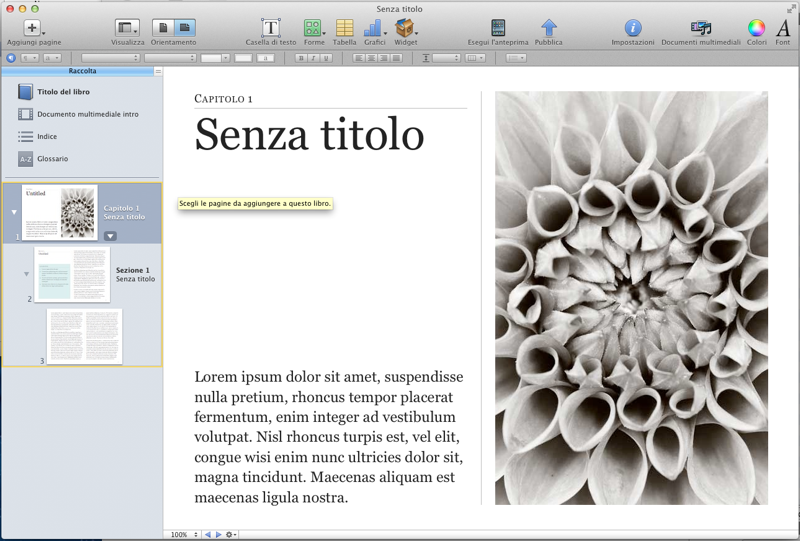Go to previous page arrow

click(x=208, y=534)
